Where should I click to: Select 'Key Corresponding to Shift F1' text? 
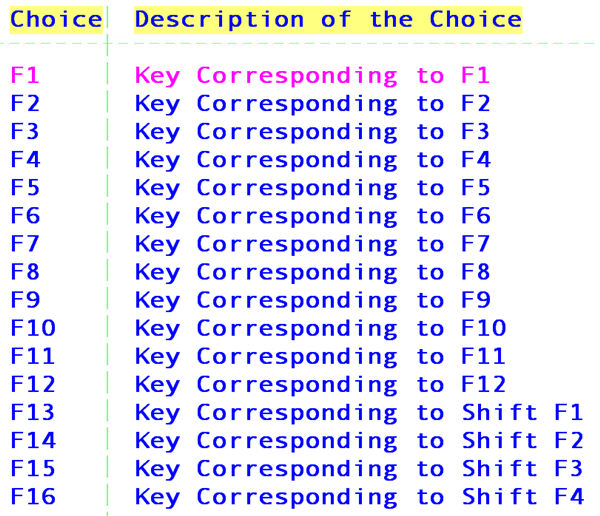(359, 412)
